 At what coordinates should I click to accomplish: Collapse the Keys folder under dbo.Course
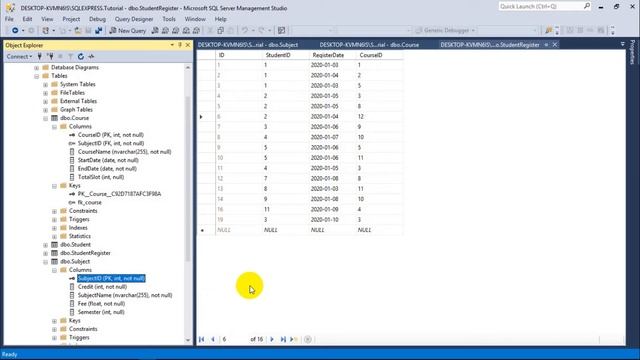[55, 186]
